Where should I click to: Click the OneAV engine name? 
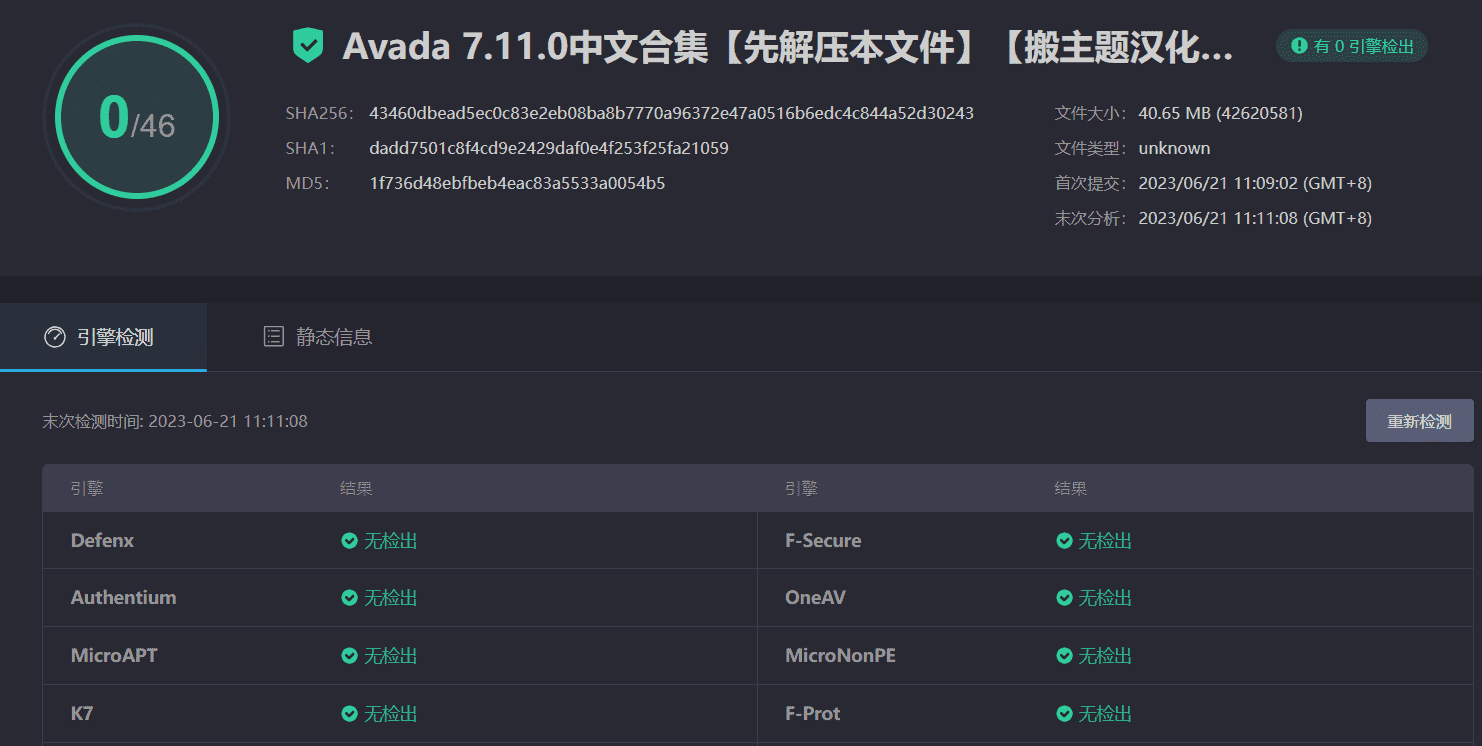click(x=816, y=598)
